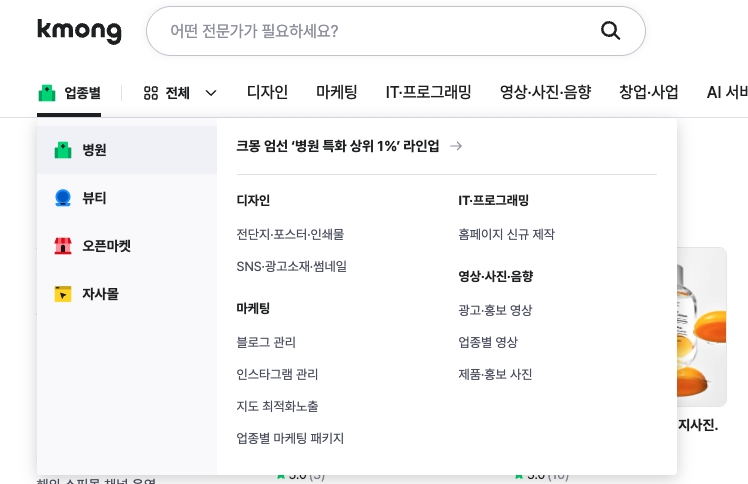Click the green hospital icon beside 업종별

coord(47,93)
